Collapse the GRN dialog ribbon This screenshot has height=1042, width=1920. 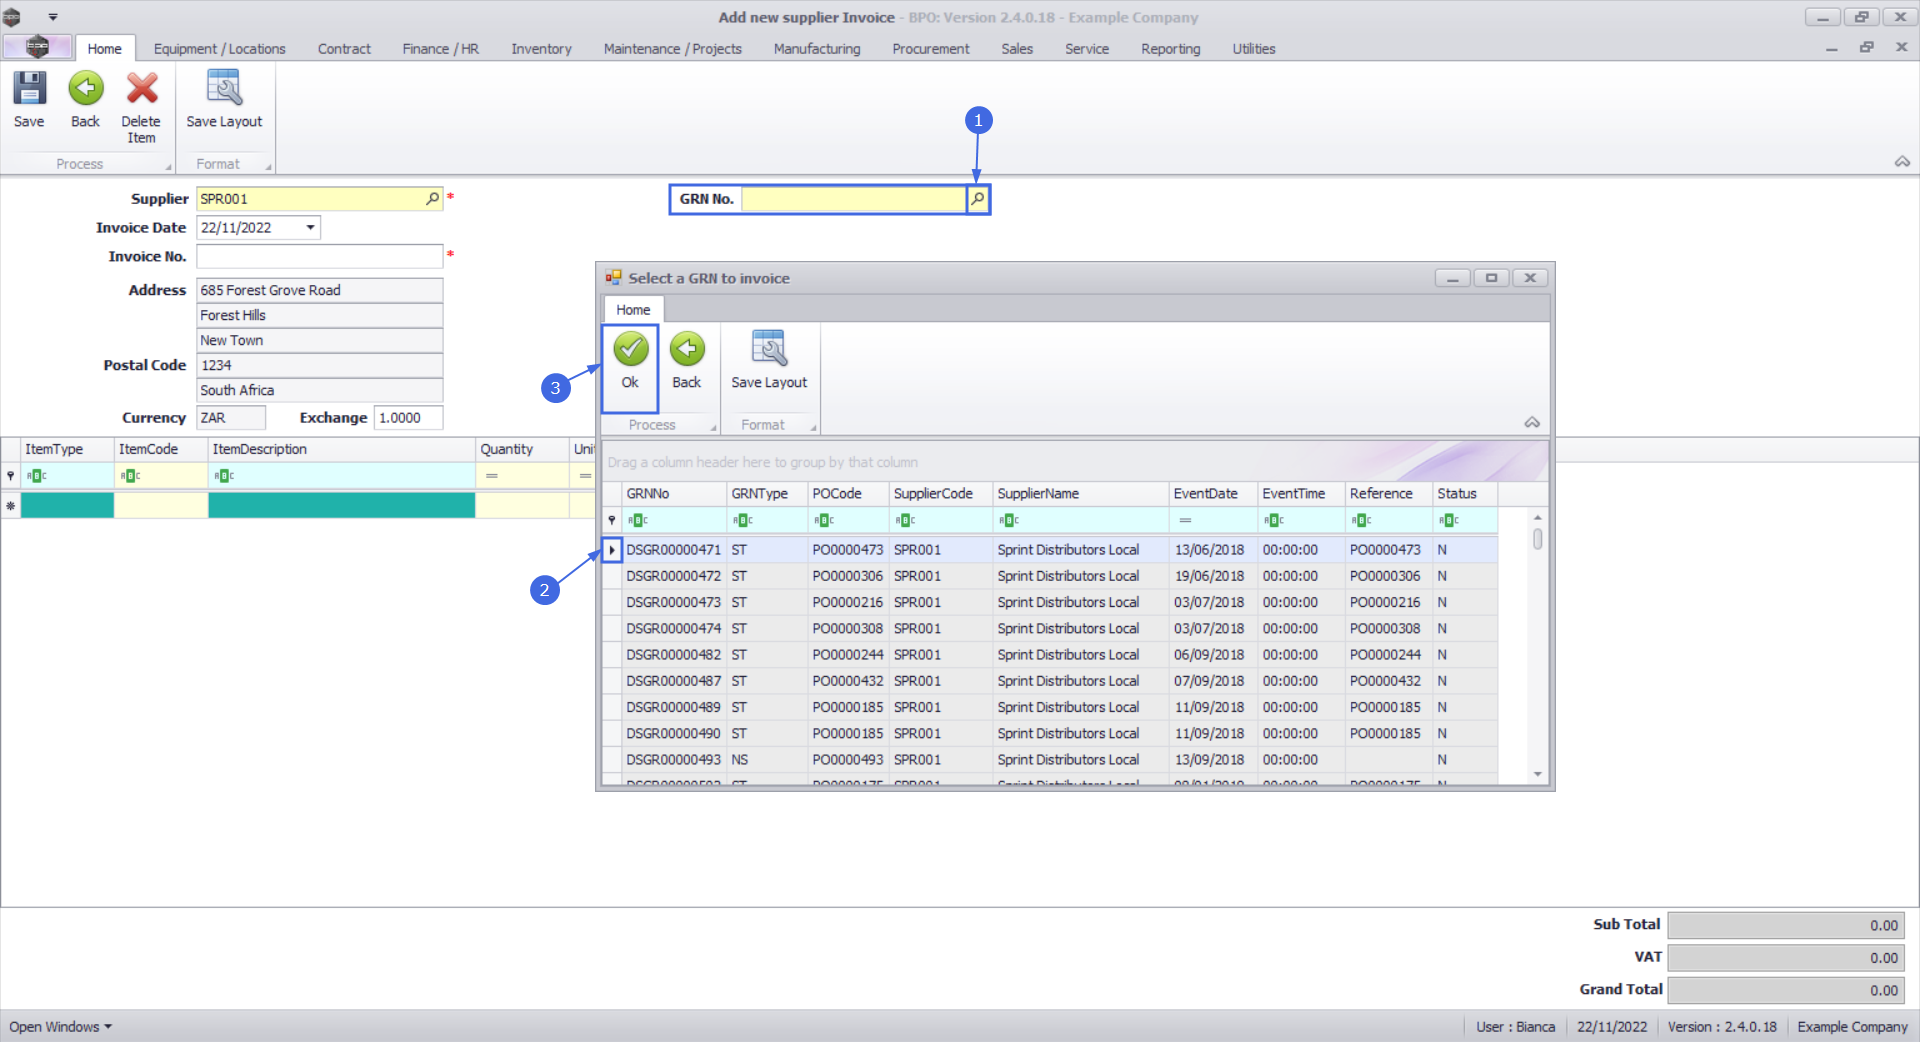[1531, 423]
